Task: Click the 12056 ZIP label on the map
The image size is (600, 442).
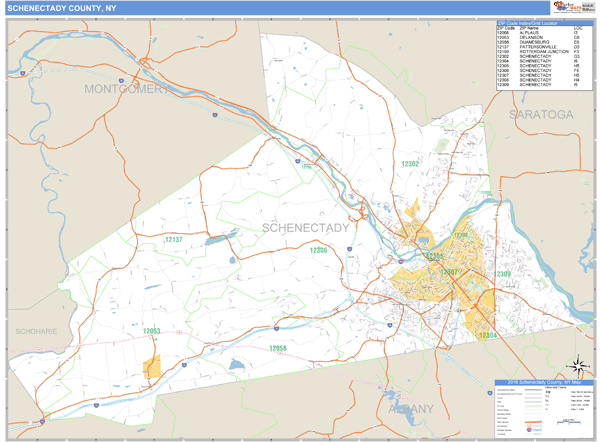Action: click(278, 348)
